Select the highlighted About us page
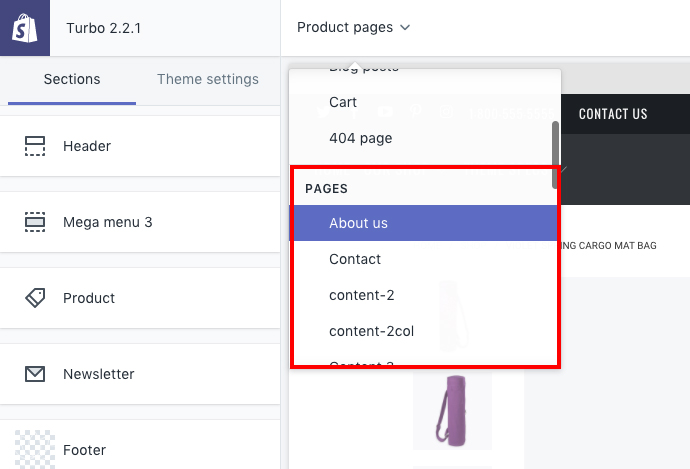This screenshot has height=469, width=690. tap(358, 223)
